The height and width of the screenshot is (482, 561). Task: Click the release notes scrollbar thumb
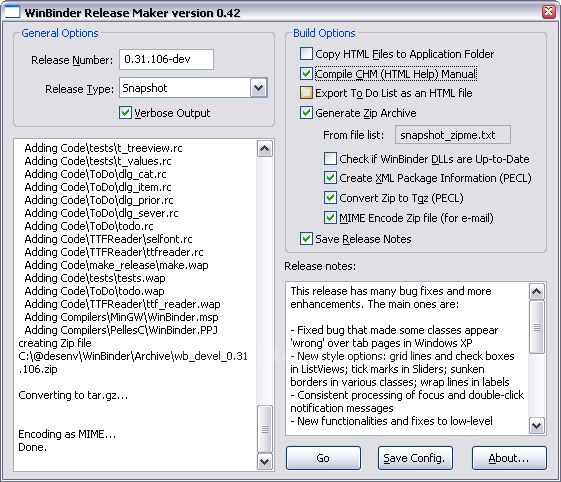click(x=537, y=327)
